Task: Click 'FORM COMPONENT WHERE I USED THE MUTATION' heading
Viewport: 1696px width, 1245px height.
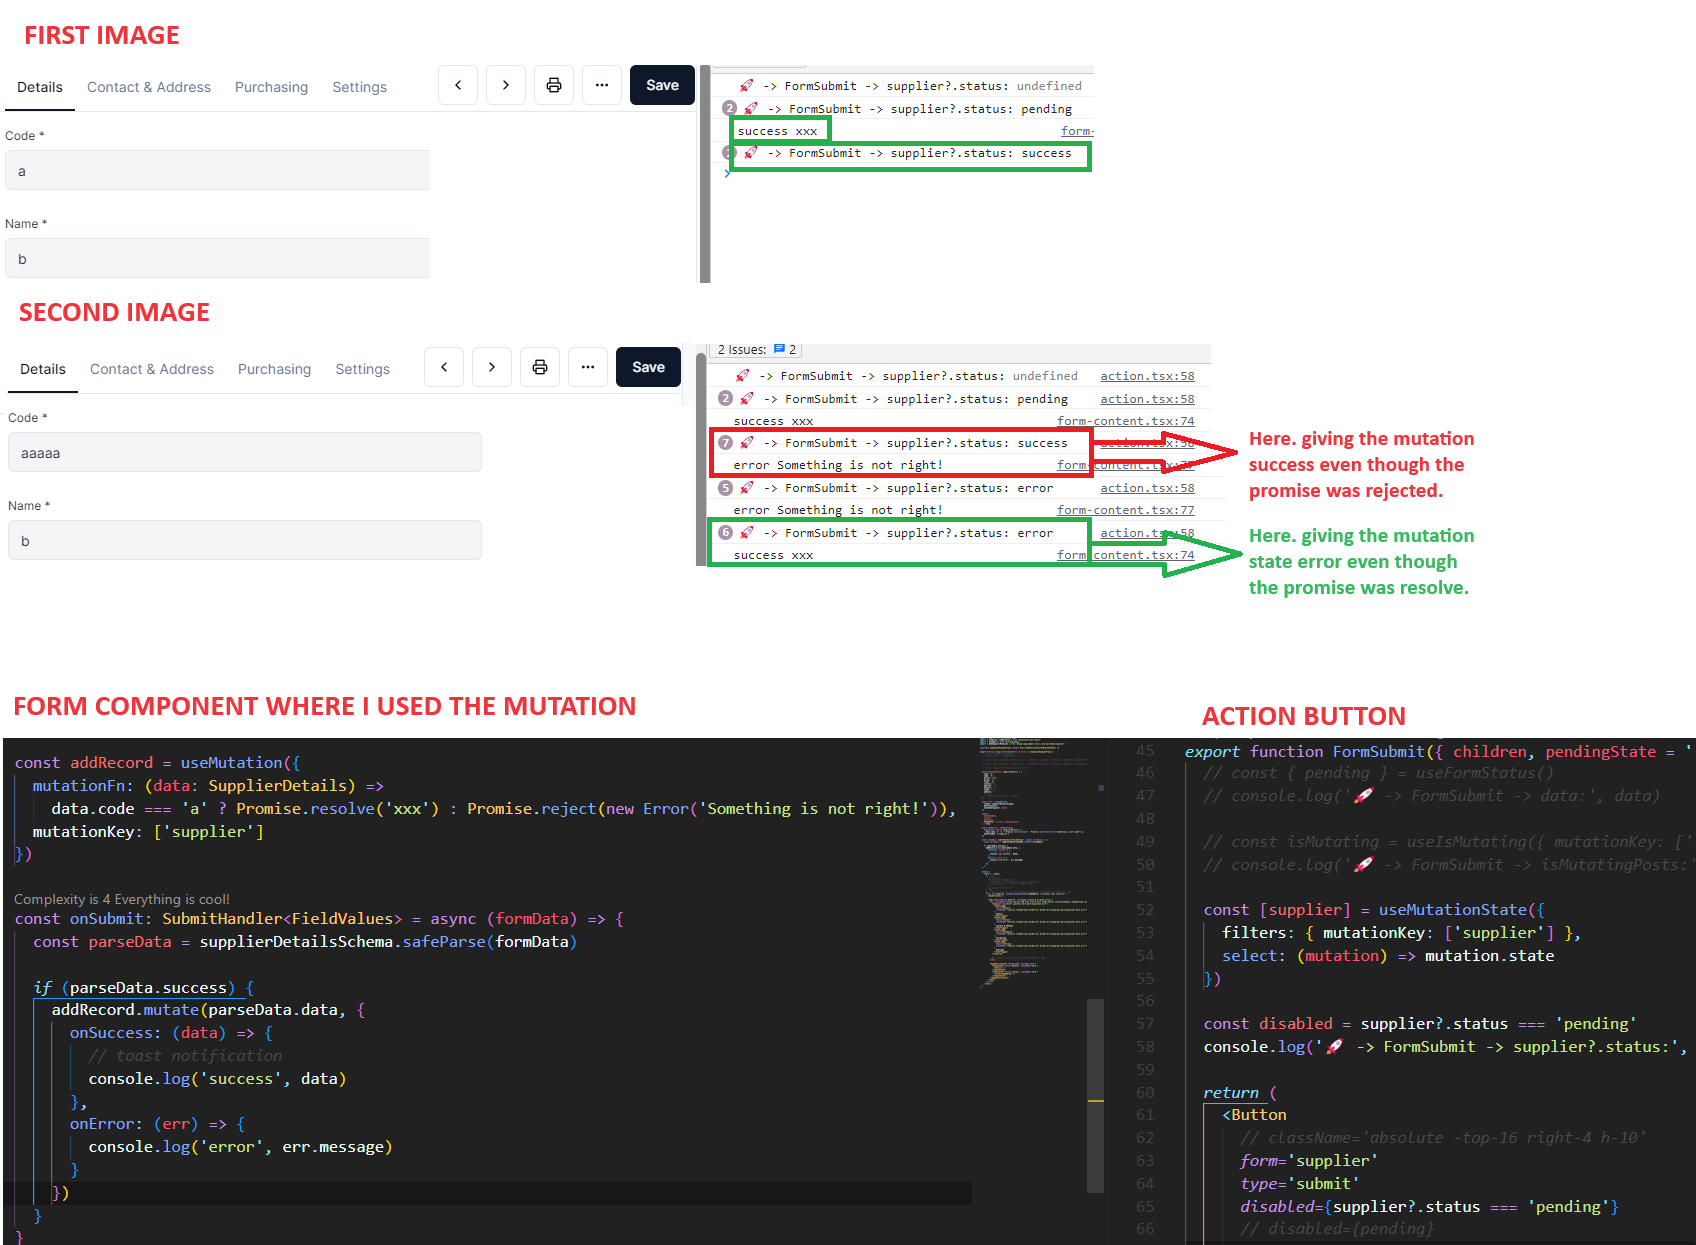Action: coord(325,706)
